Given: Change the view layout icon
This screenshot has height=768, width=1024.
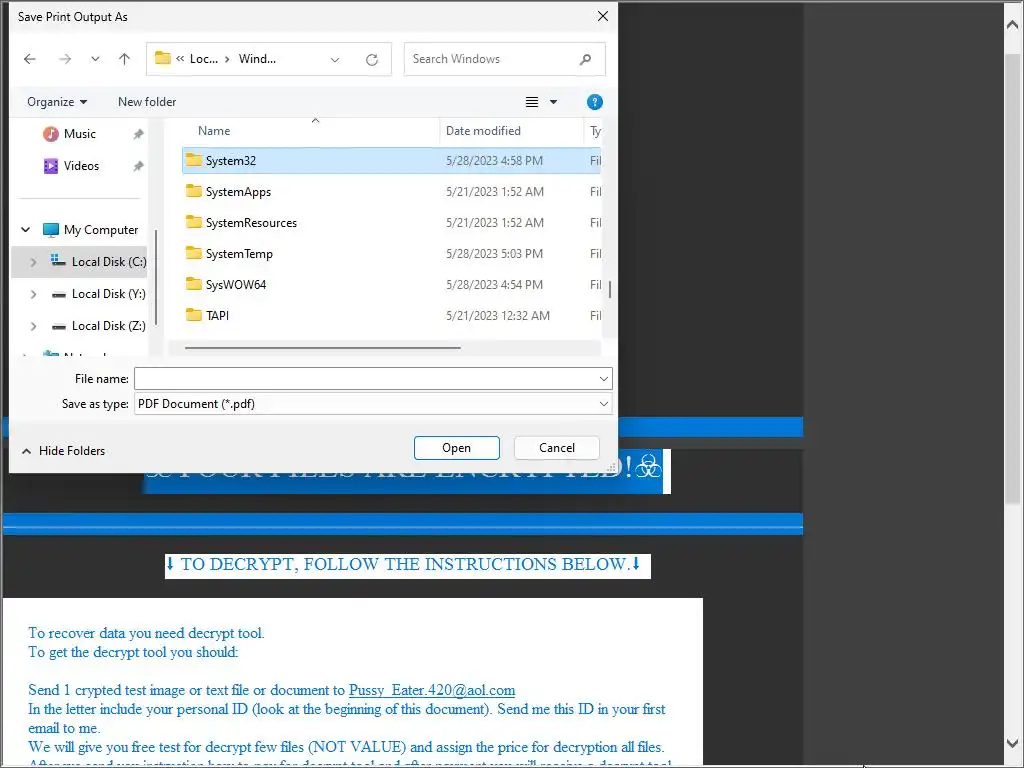Looking at the screenshot, I should tap(532, 102).
